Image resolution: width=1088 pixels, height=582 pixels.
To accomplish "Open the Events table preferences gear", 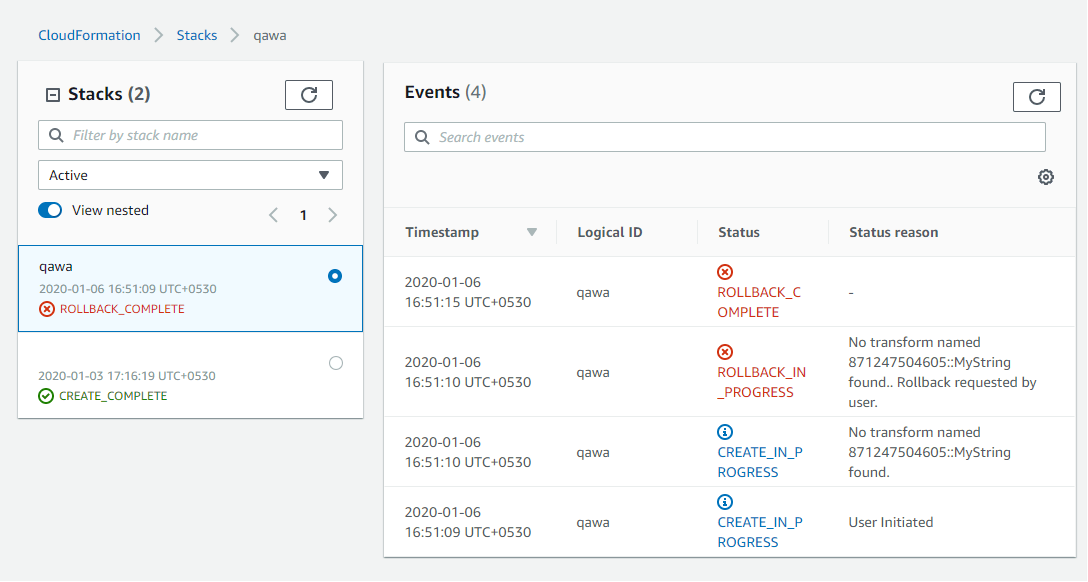I will click(1045, 176).
